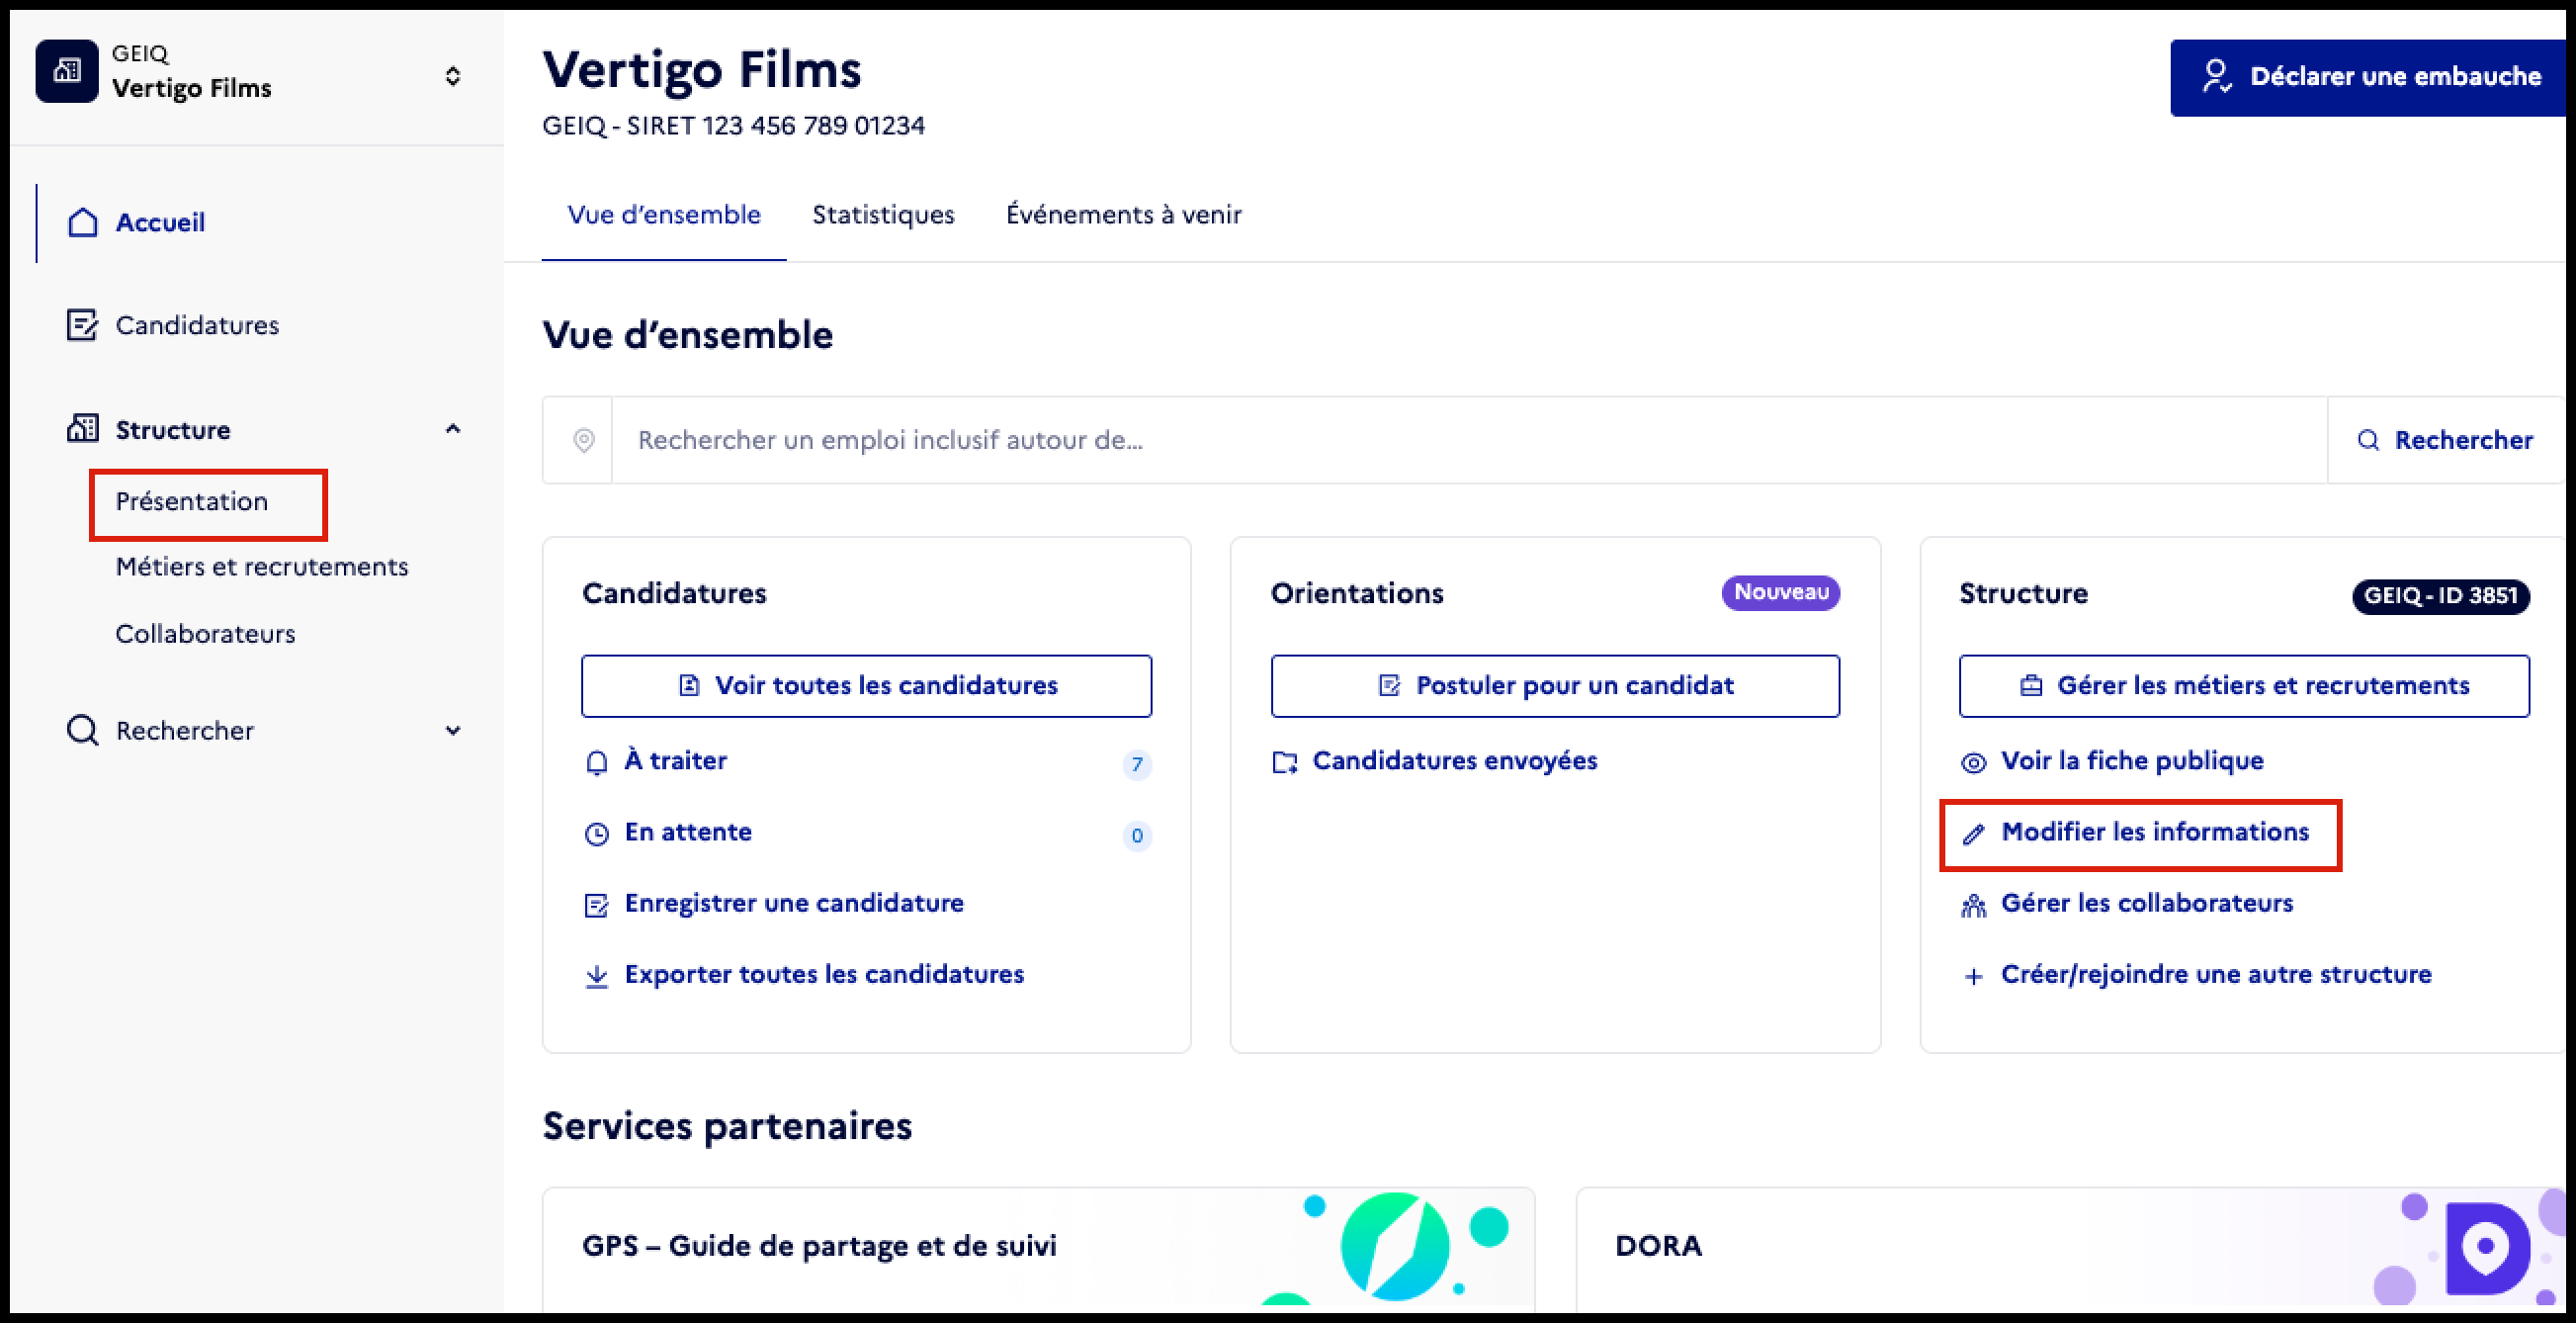This screenshot has width=2576, height=1323.
Task: Click the Nouveau badge in Orientations card
Action: 1781,593
